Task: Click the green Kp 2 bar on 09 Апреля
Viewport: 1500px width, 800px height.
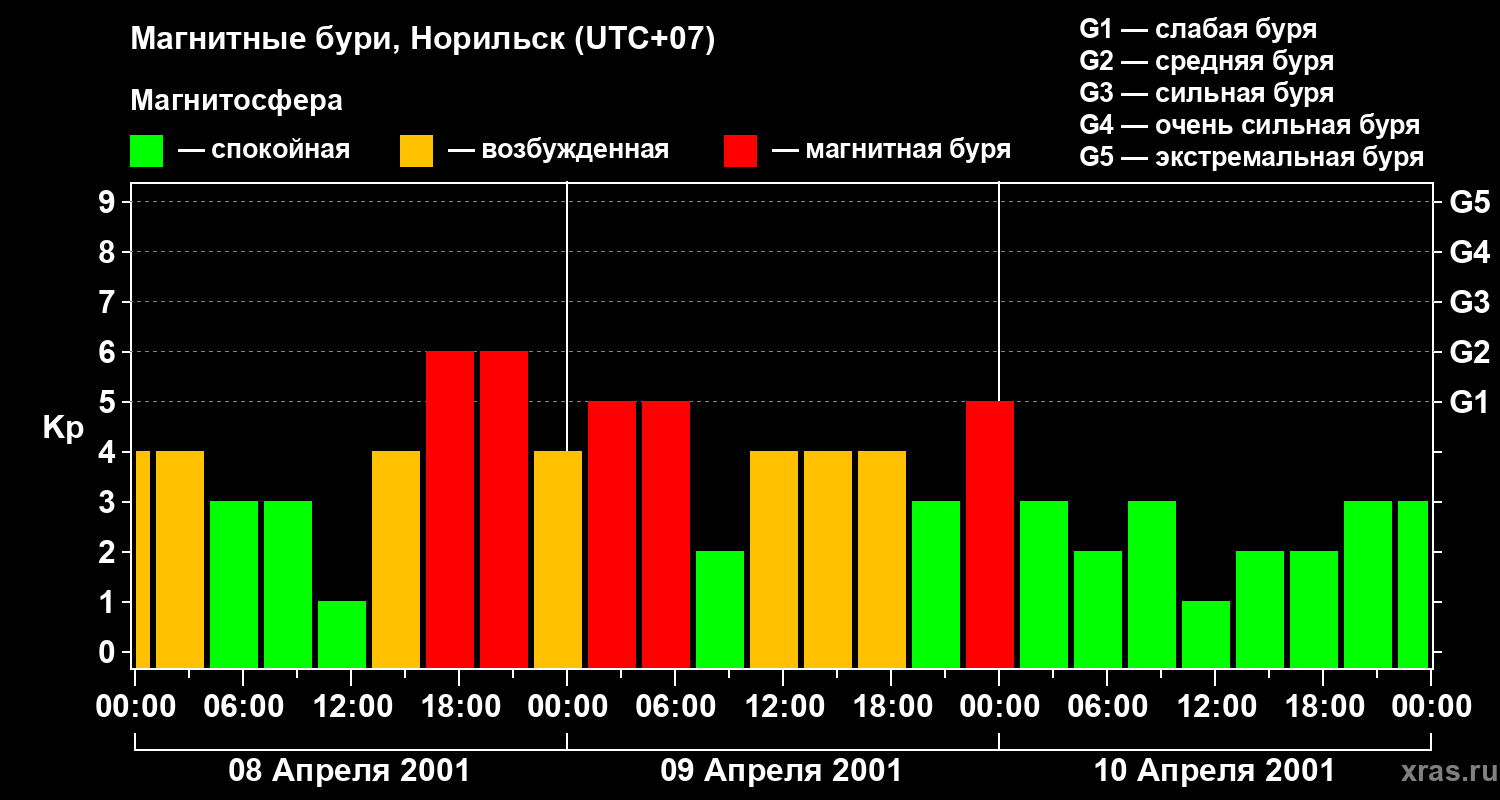Action: (720, 609)
